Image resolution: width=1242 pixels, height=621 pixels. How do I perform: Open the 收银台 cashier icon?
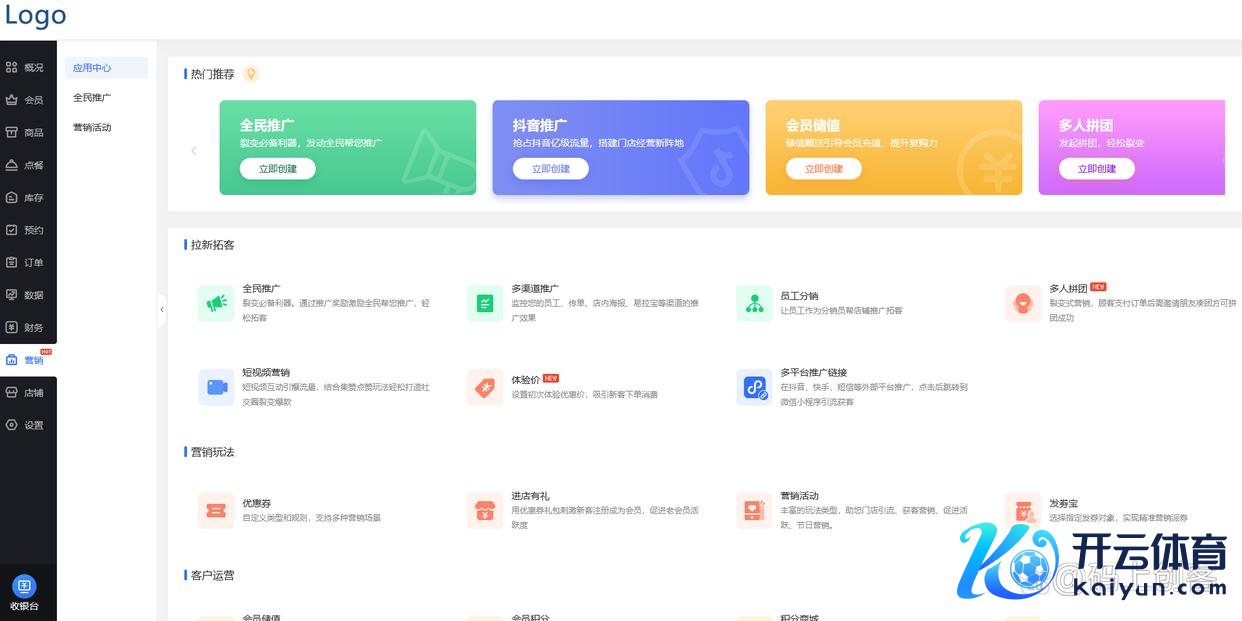click(25, 587)
